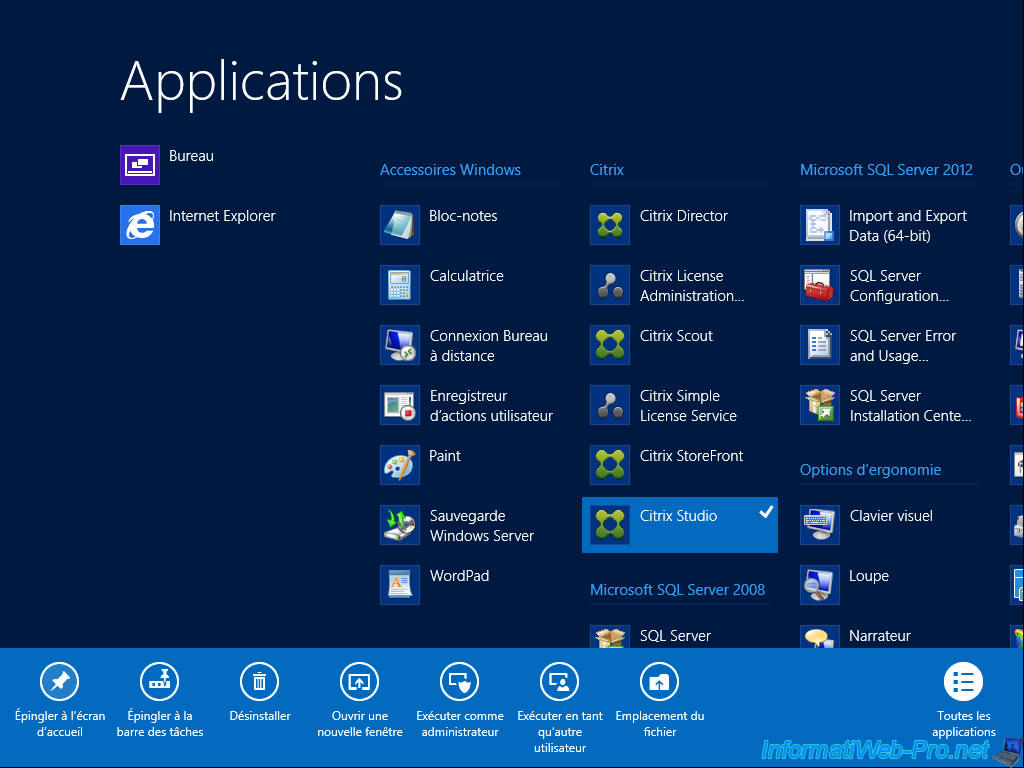Click the Narrateur label text

tap(880, 636)
